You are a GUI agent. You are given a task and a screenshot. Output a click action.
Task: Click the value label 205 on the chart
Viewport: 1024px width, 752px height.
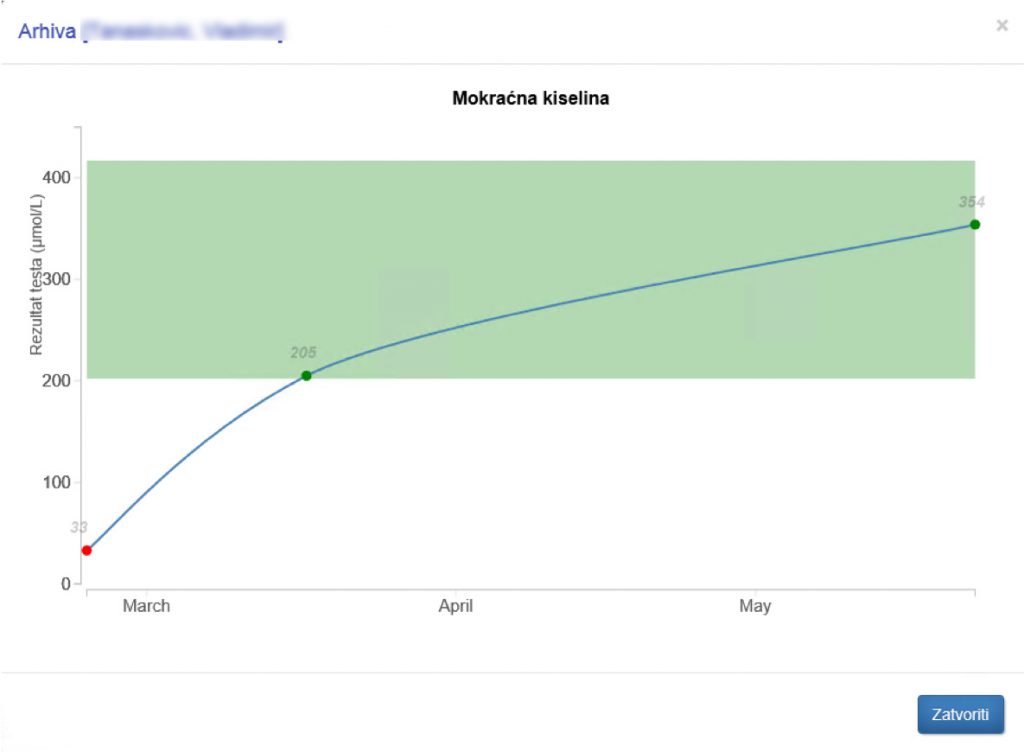click(303, 353)
